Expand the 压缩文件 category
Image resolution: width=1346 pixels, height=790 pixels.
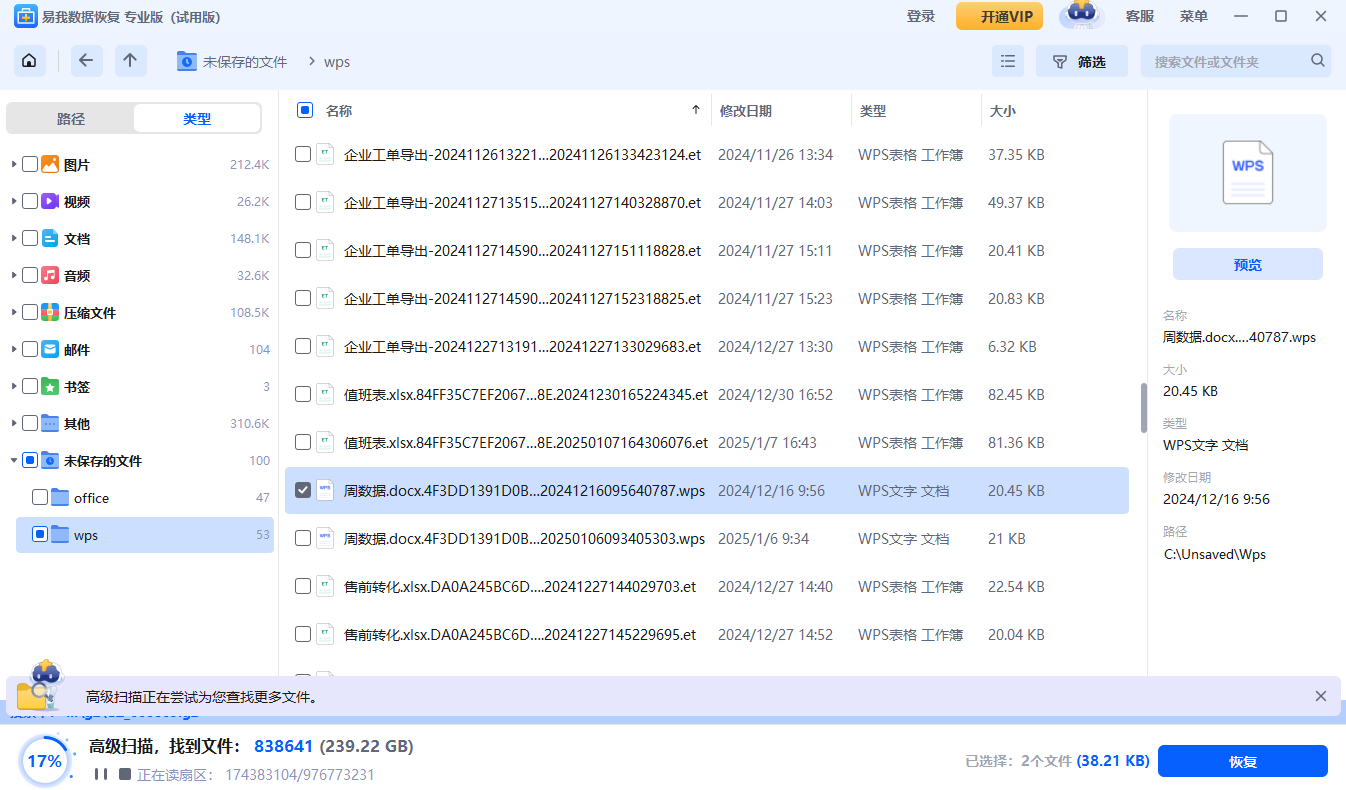[x=14, y=313]
